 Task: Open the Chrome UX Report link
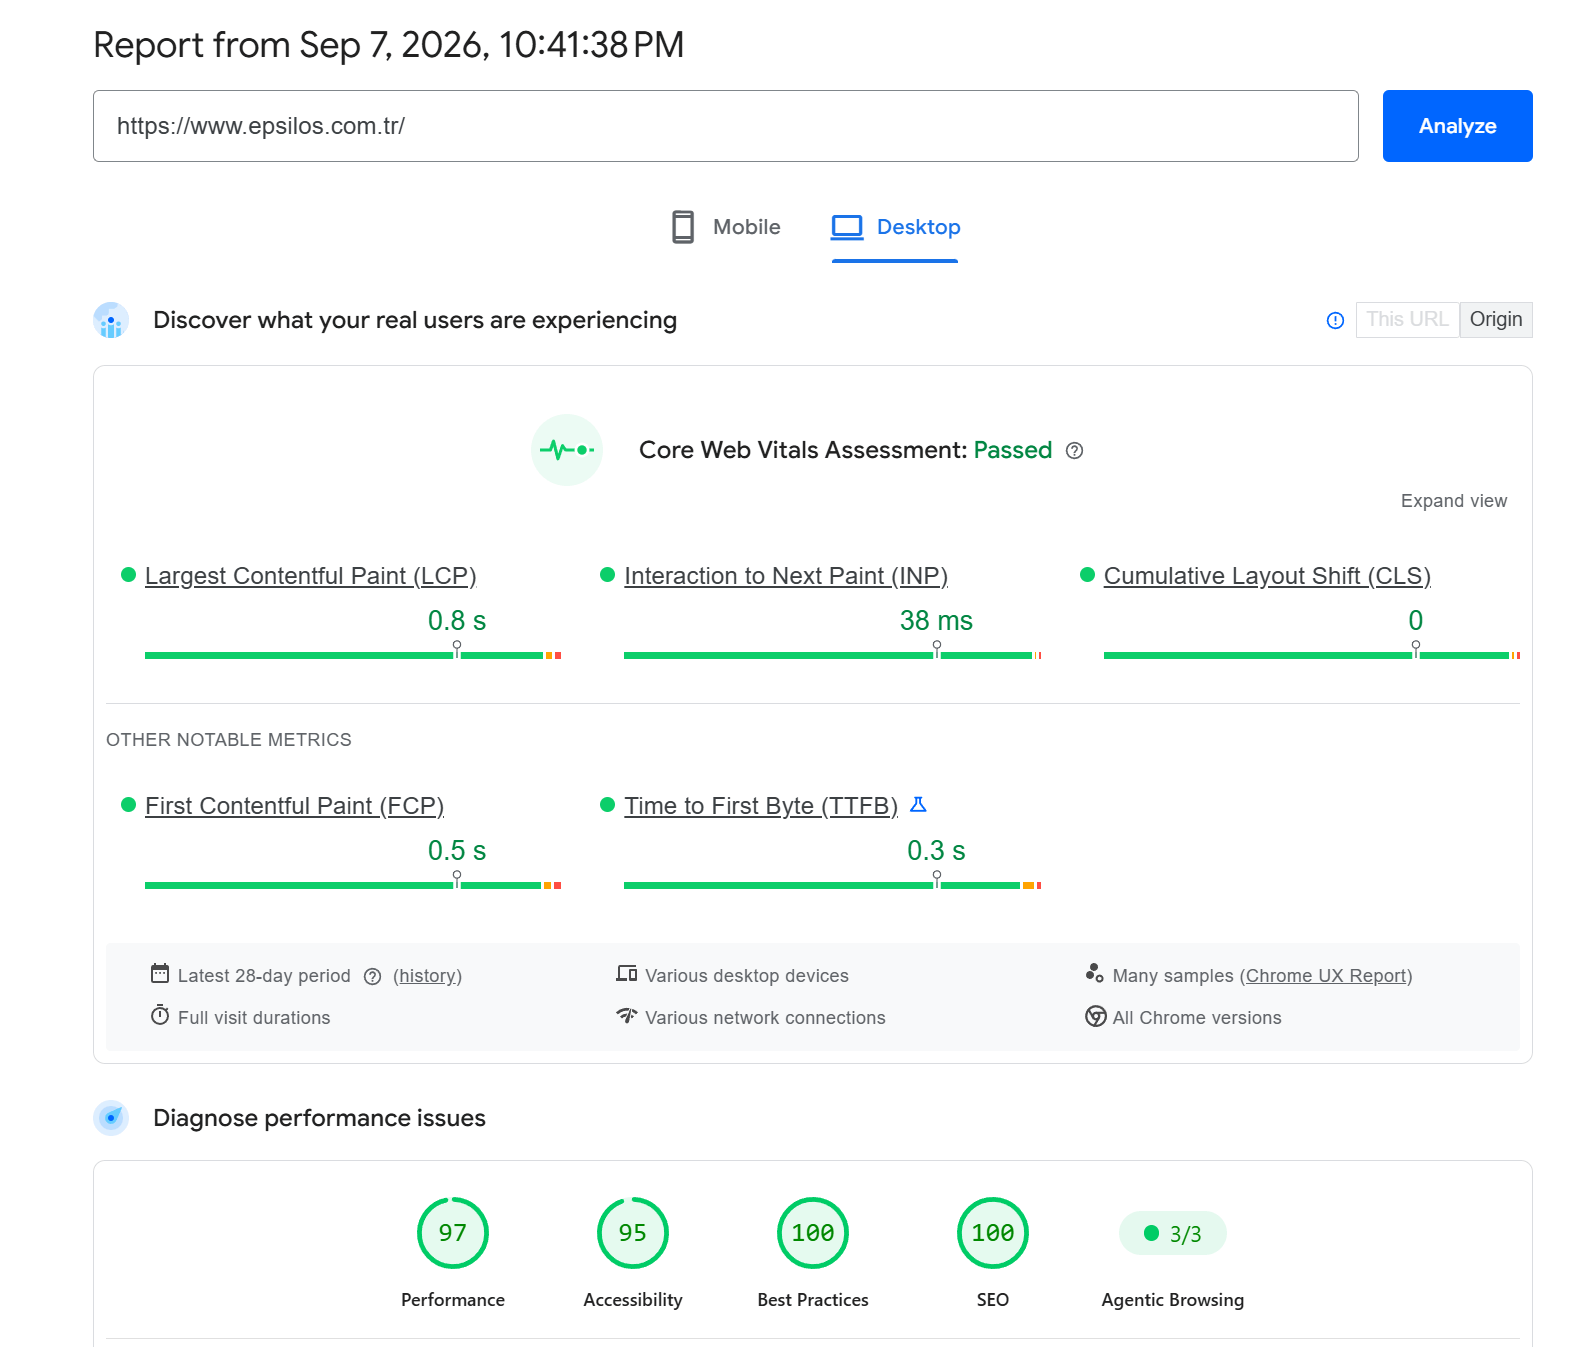pos(1326,976)
